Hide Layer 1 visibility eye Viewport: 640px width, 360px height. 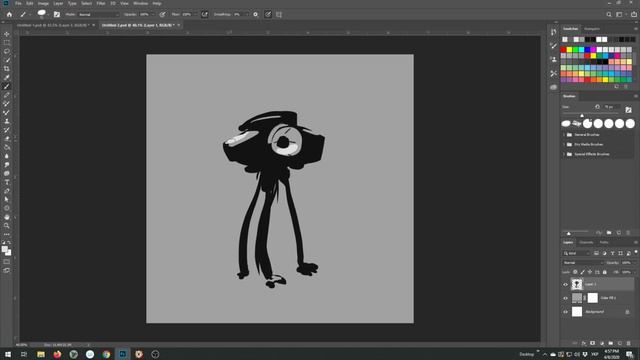coord(565,284)
